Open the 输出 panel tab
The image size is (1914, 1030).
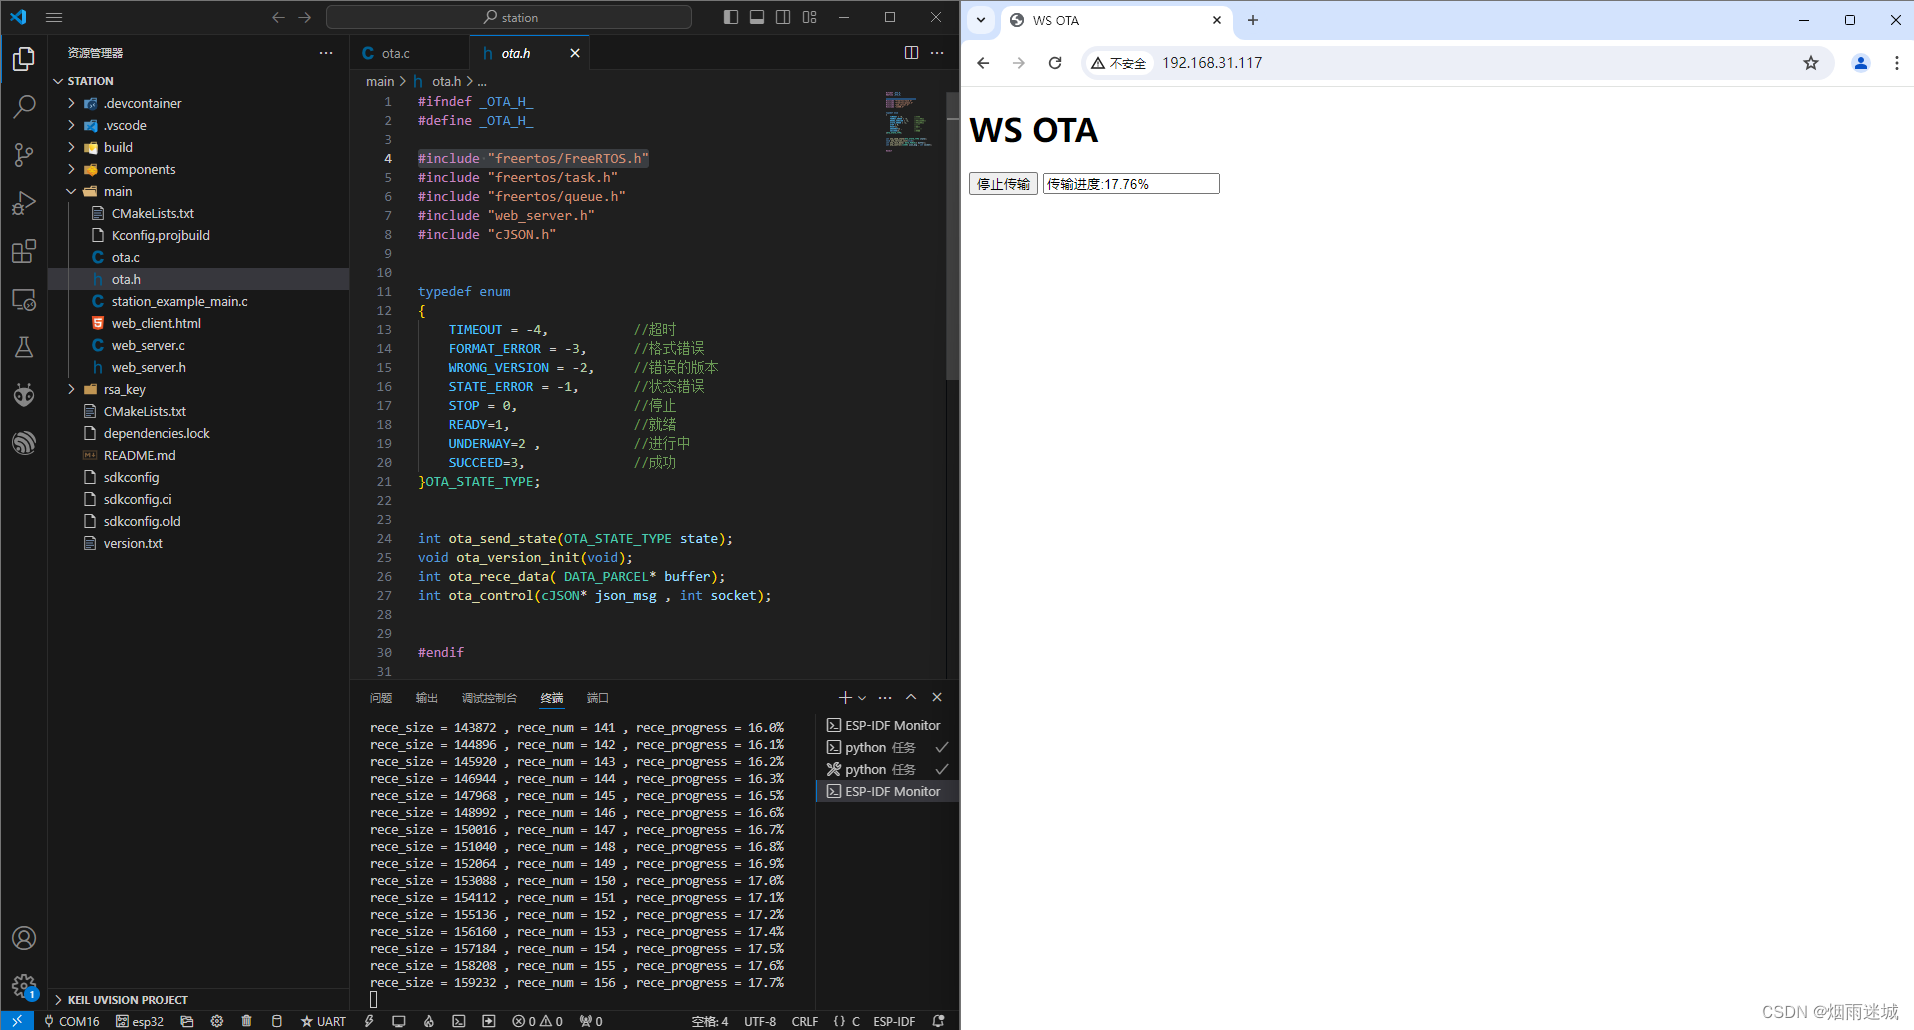(427, 698)
